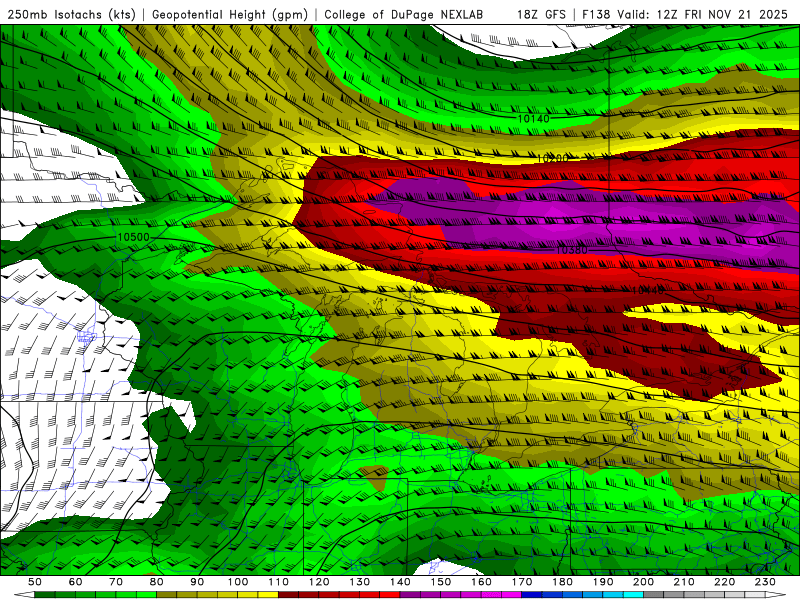
Task: Pick the dark purple swatch just after 140
Action: tap(410, 595)
